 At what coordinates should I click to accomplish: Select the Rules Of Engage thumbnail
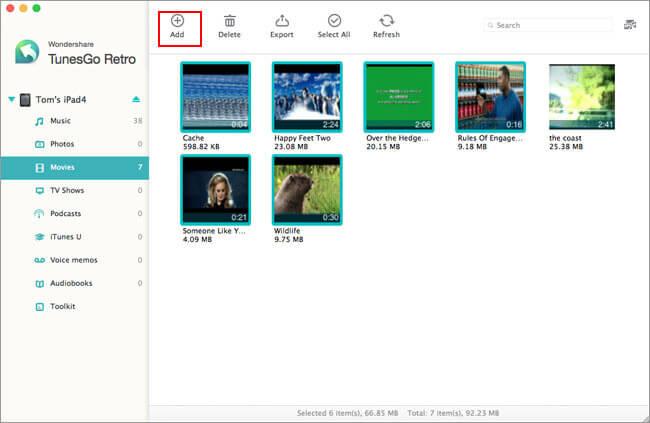tap(490, 97)
